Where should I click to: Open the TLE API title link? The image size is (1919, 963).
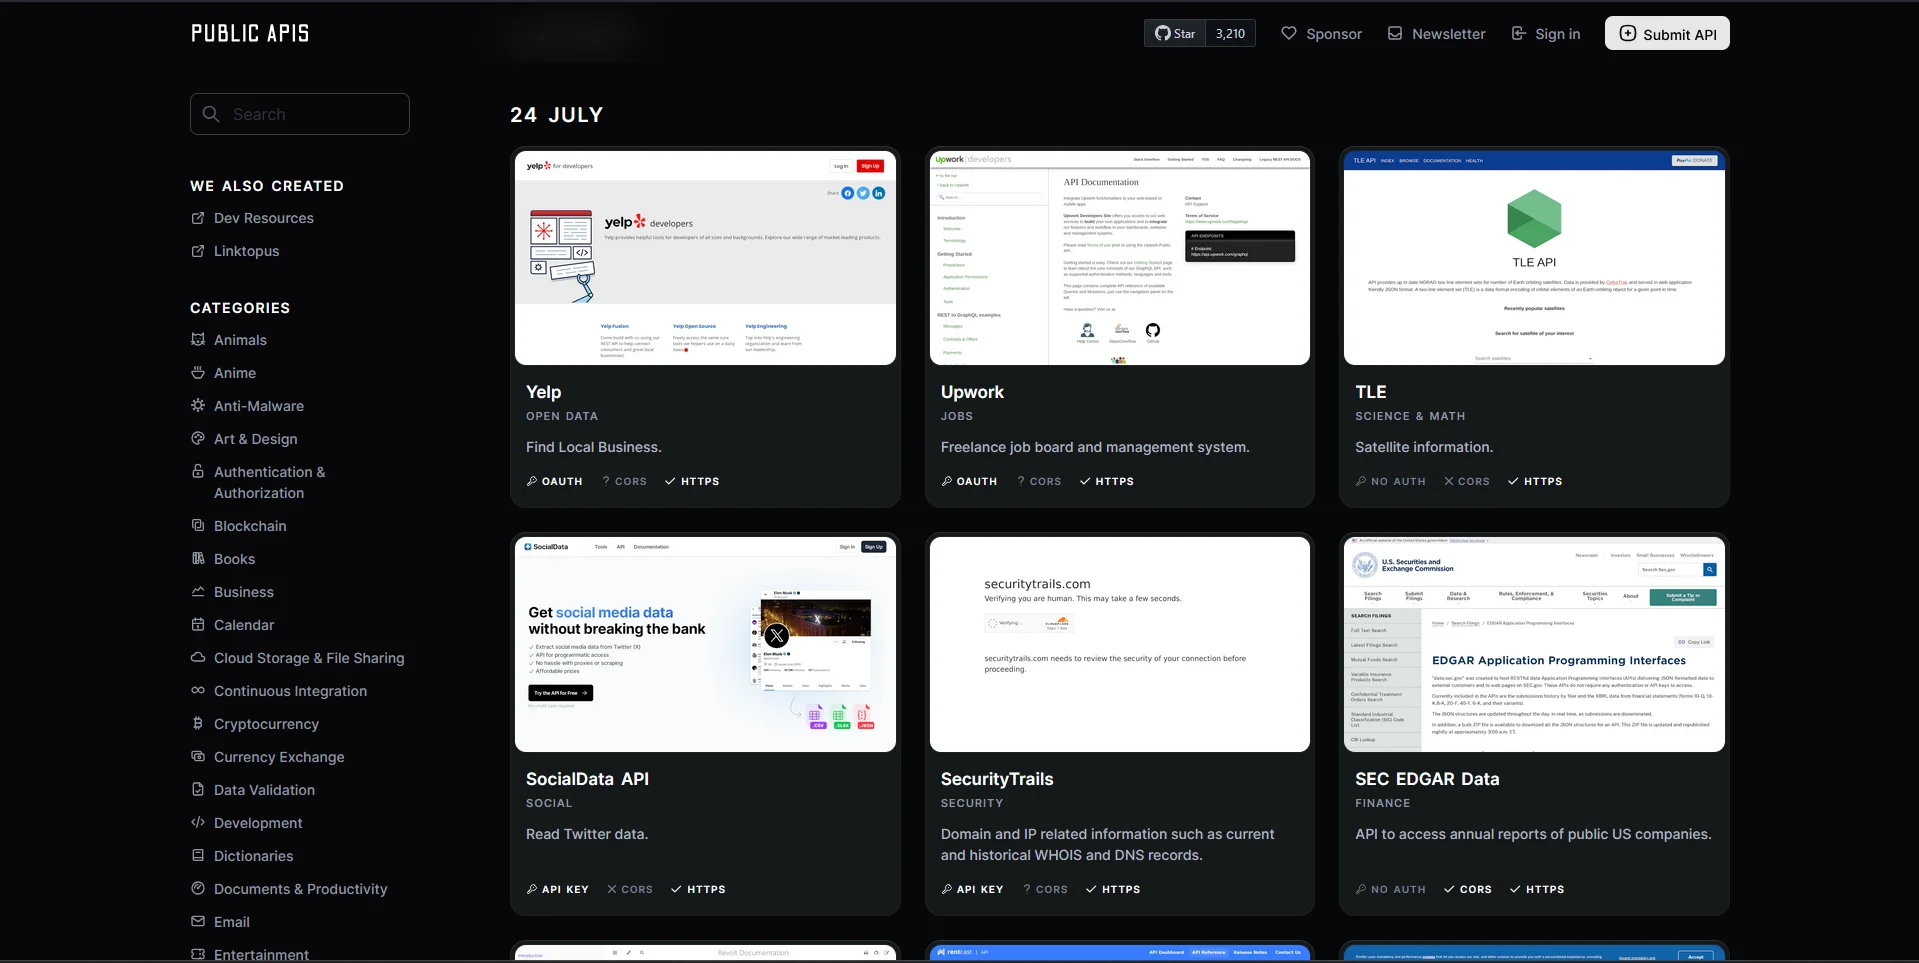1371,392
